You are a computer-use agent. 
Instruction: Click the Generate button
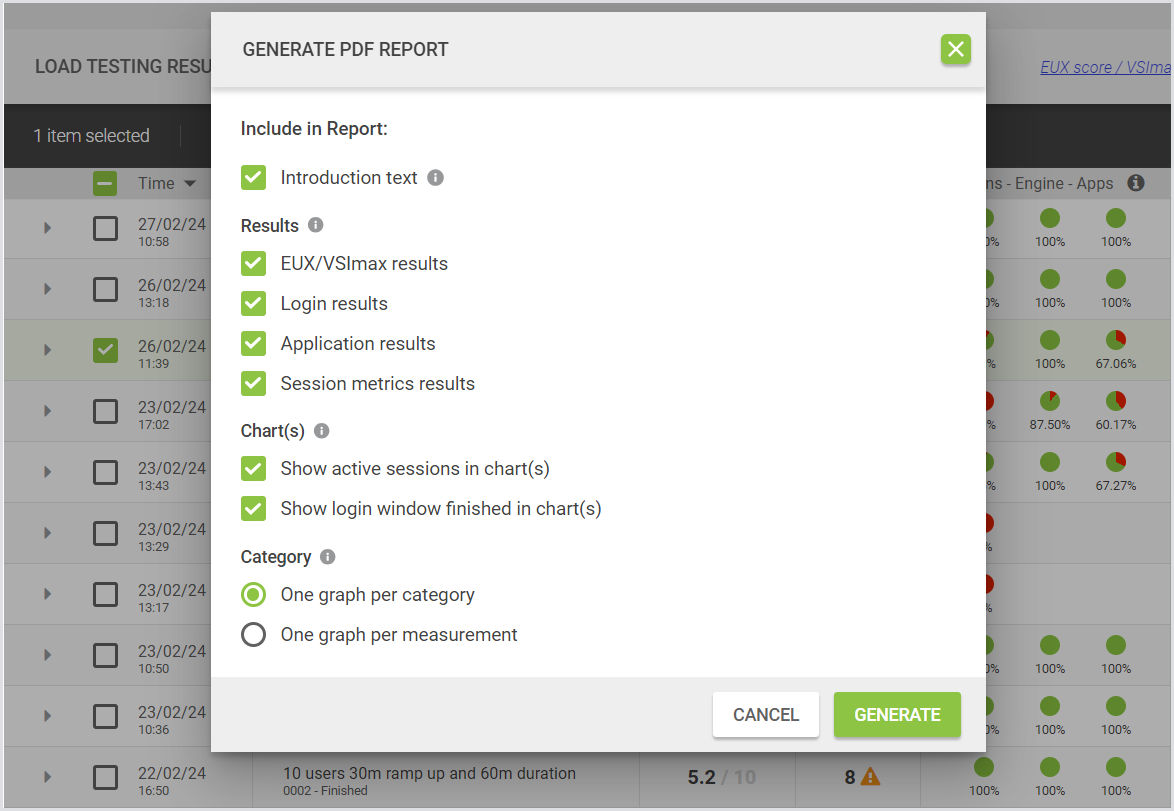[x=897, y=715]
